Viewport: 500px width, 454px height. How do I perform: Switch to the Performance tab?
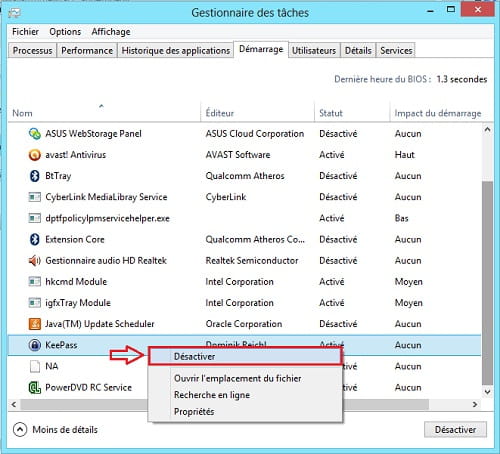87,51
